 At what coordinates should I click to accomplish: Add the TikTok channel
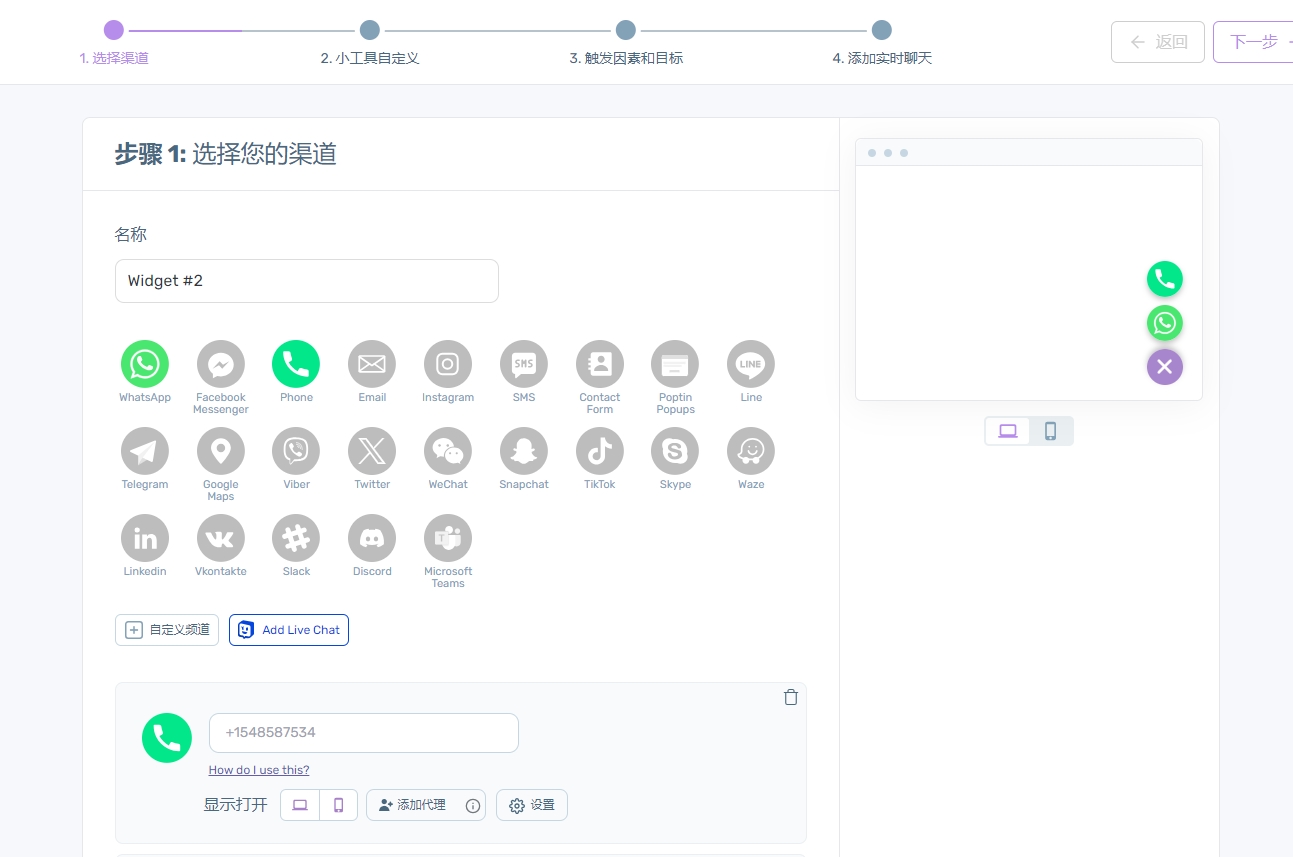coord(600,451)
